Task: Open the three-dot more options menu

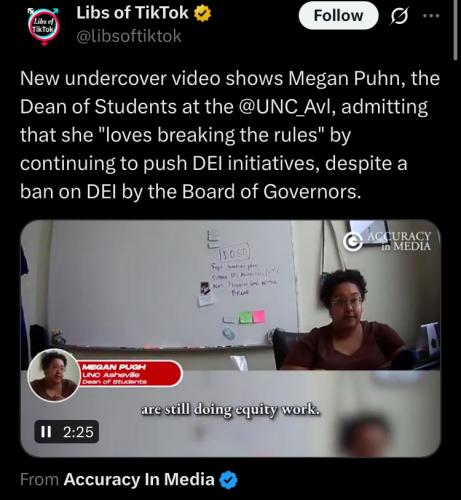Action: (x=431, y=16)
